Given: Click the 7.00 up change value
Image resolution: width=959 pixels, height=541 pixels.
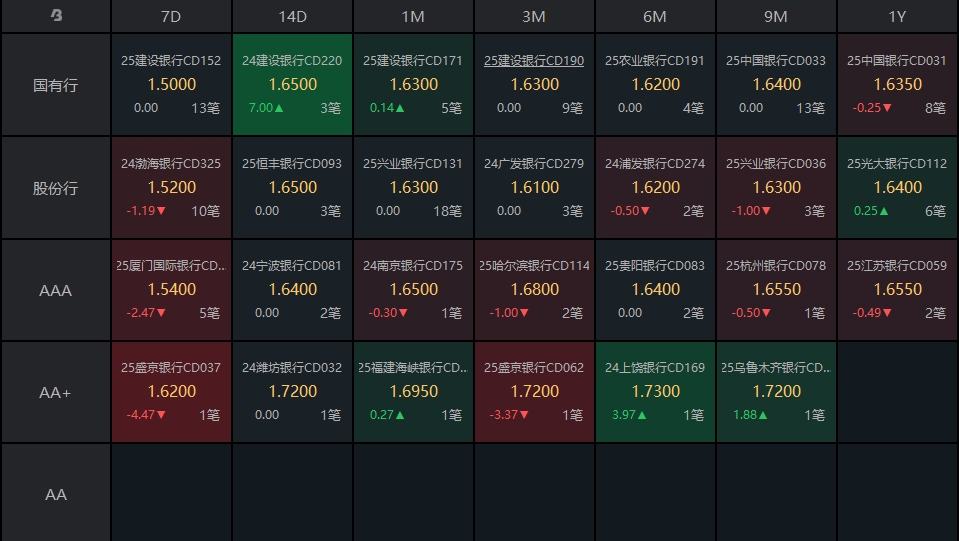Looking at the screenshot, I should 266,108.
